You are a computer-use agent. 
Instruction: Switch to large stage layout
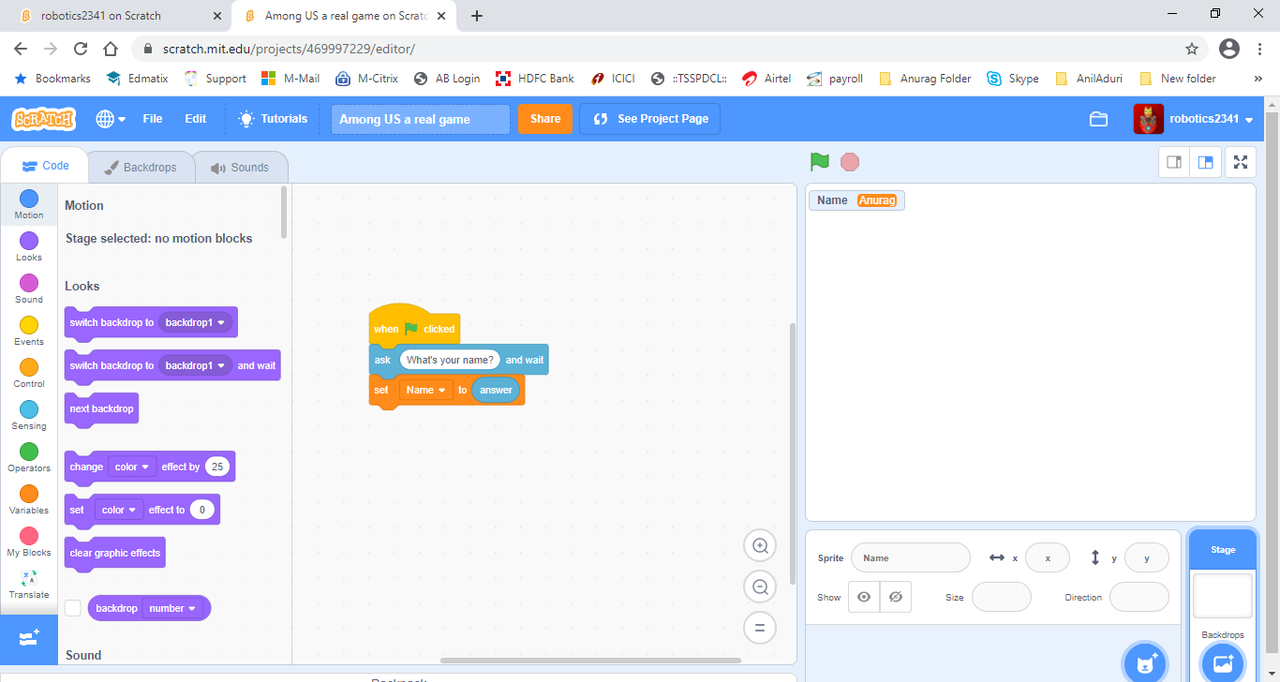coord(1206,162)
